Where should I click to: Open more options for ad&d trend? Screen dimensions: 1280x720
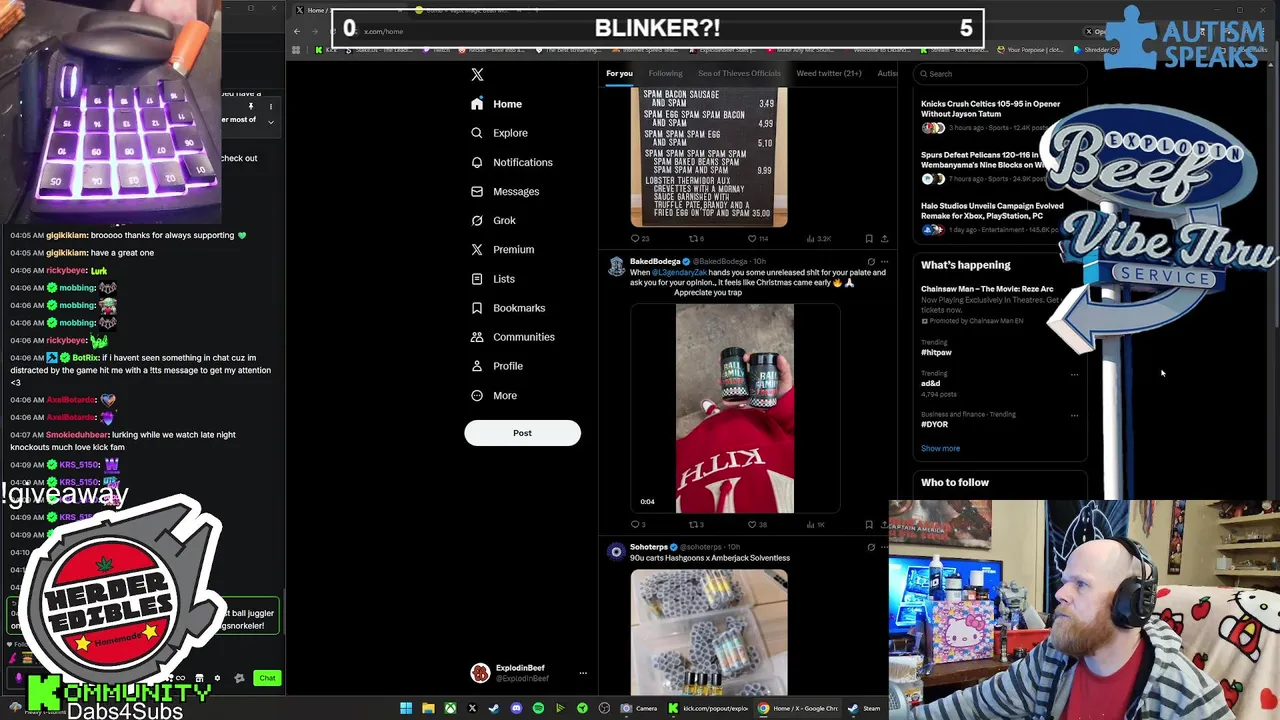[x=1074, y=375]
